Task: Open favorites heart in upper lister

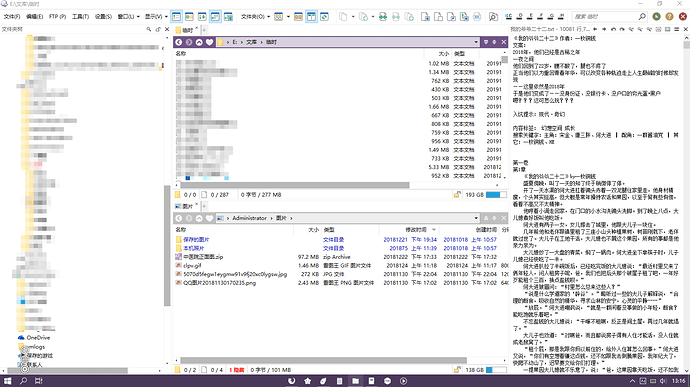Action: [x=209, y=42]
